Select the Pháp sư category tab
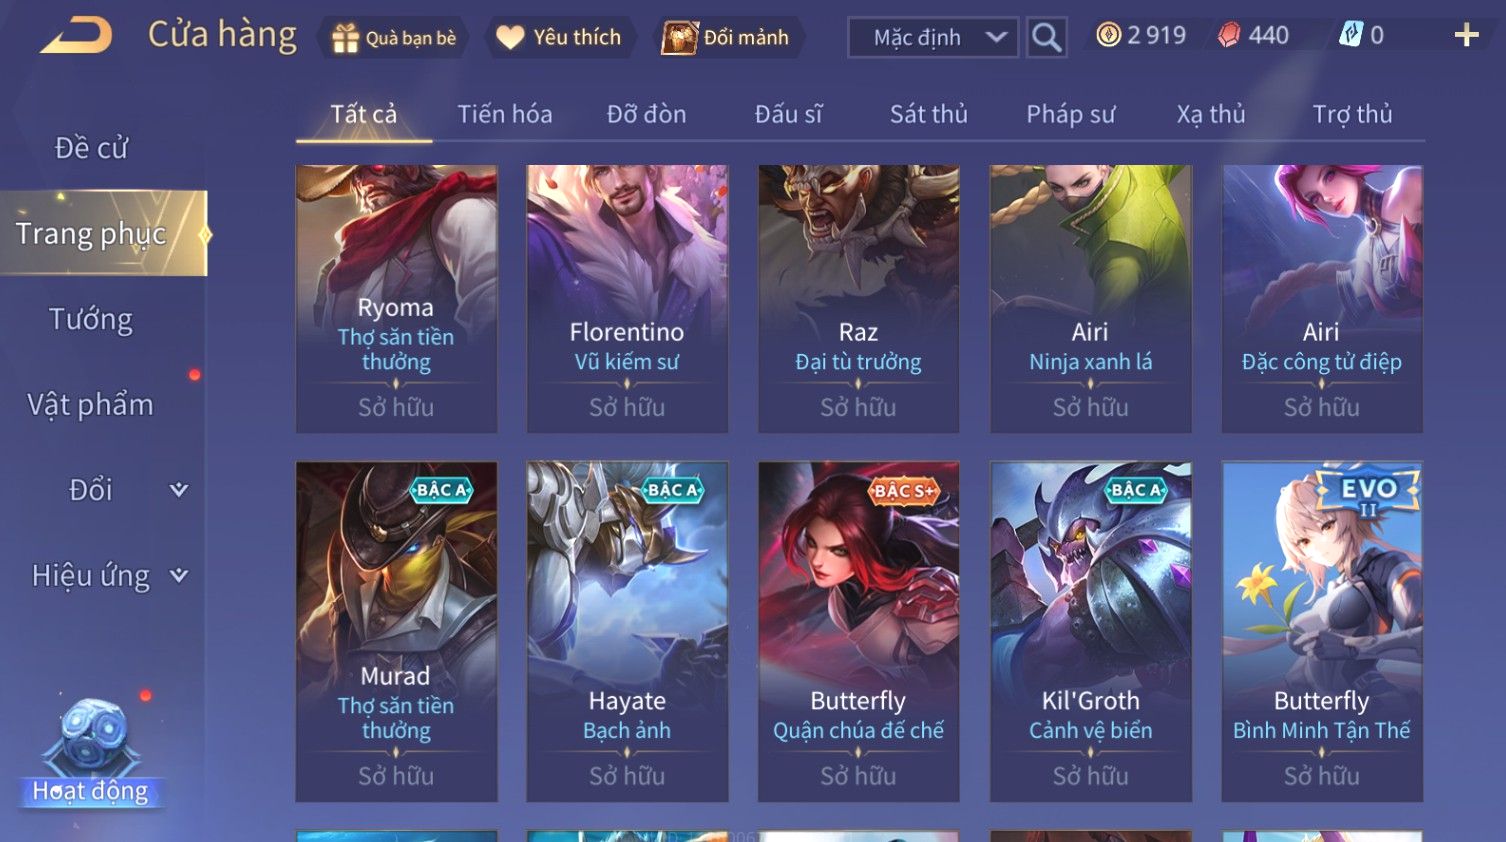Image resolution: width=1506 pixels, height=842 pixels. point(1070,114)
